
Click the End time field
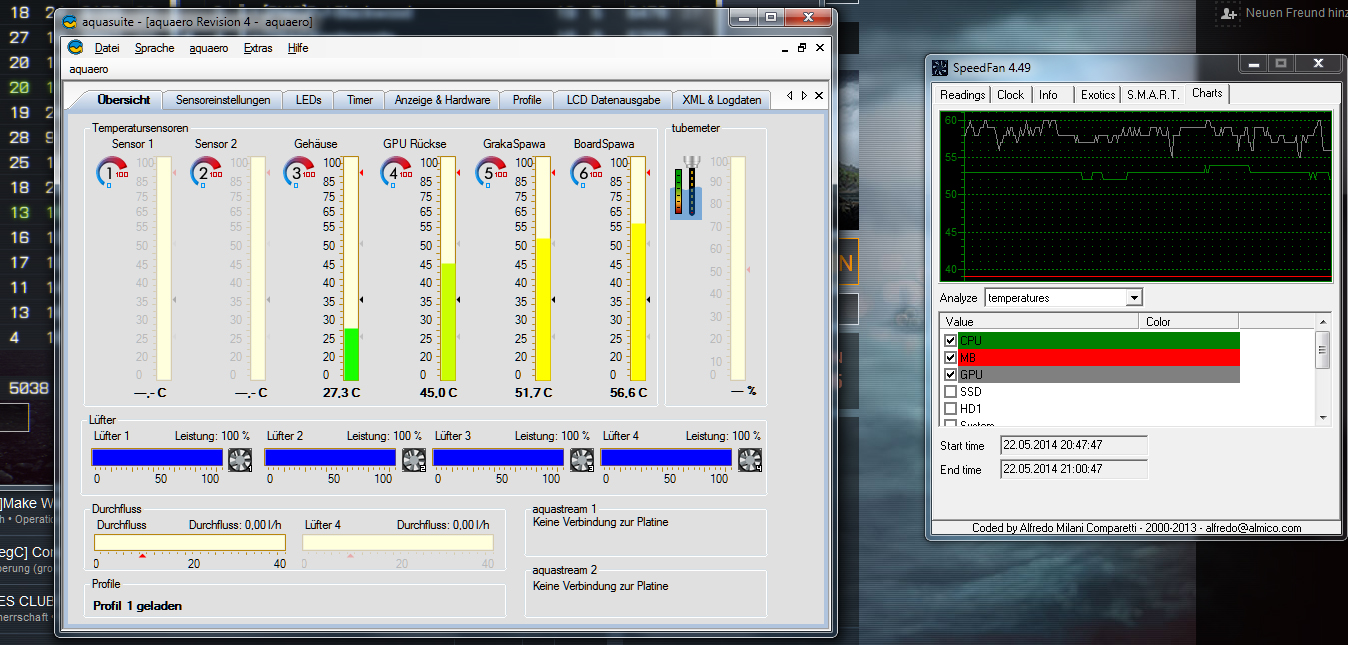click(1074, 469)
